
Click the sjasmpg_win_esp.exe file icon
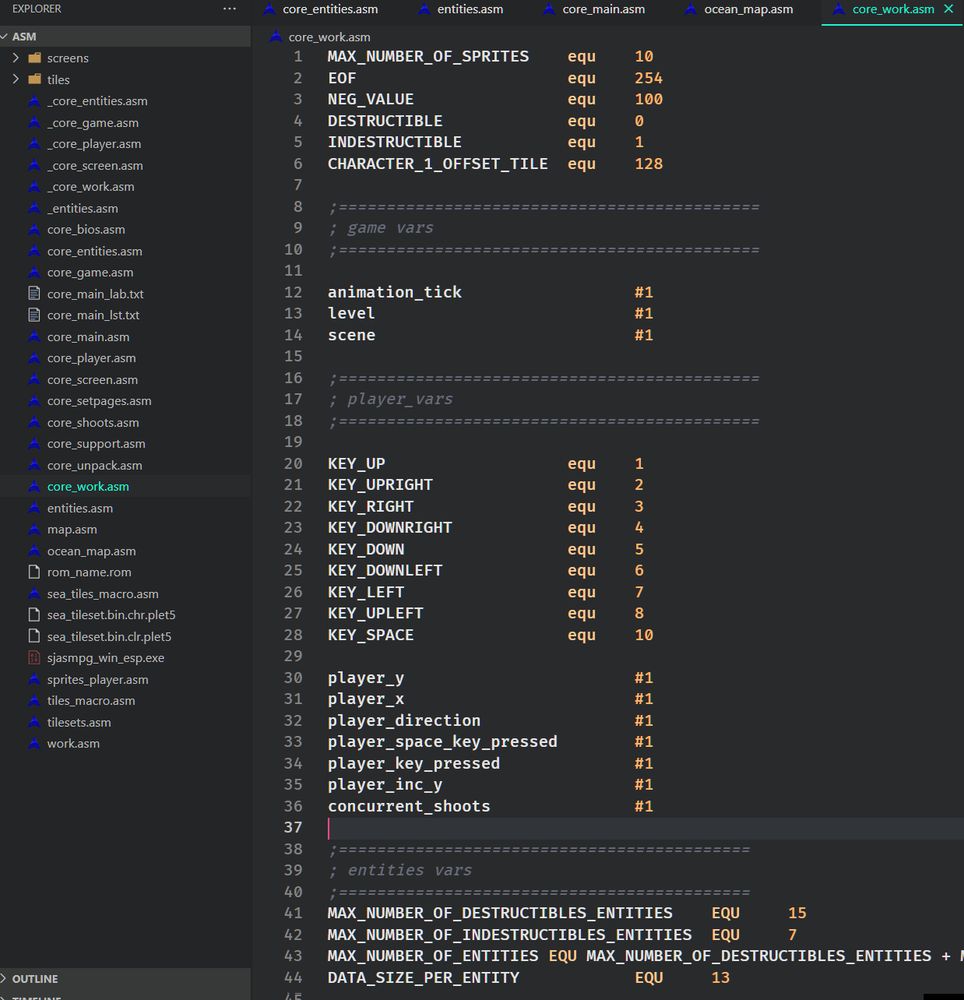[x=35, y=658]
